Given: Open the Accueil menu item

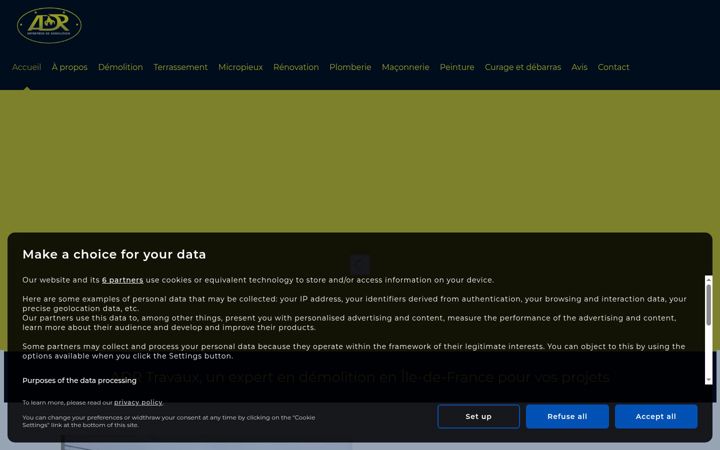Looking at the screenshot, I should point(27,67).
